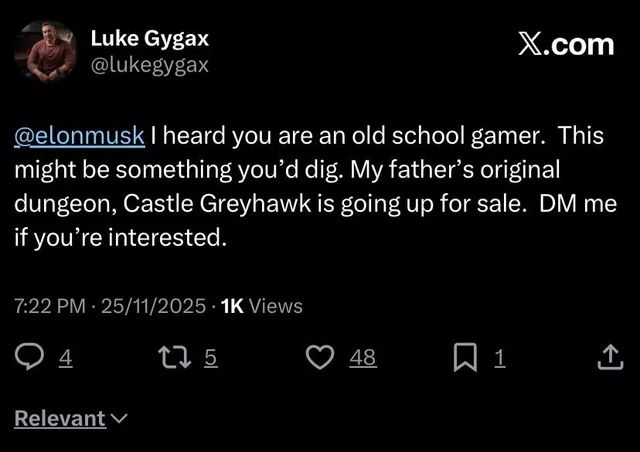
Task: Click the bookmark count of 1
Action: (500, 358)
